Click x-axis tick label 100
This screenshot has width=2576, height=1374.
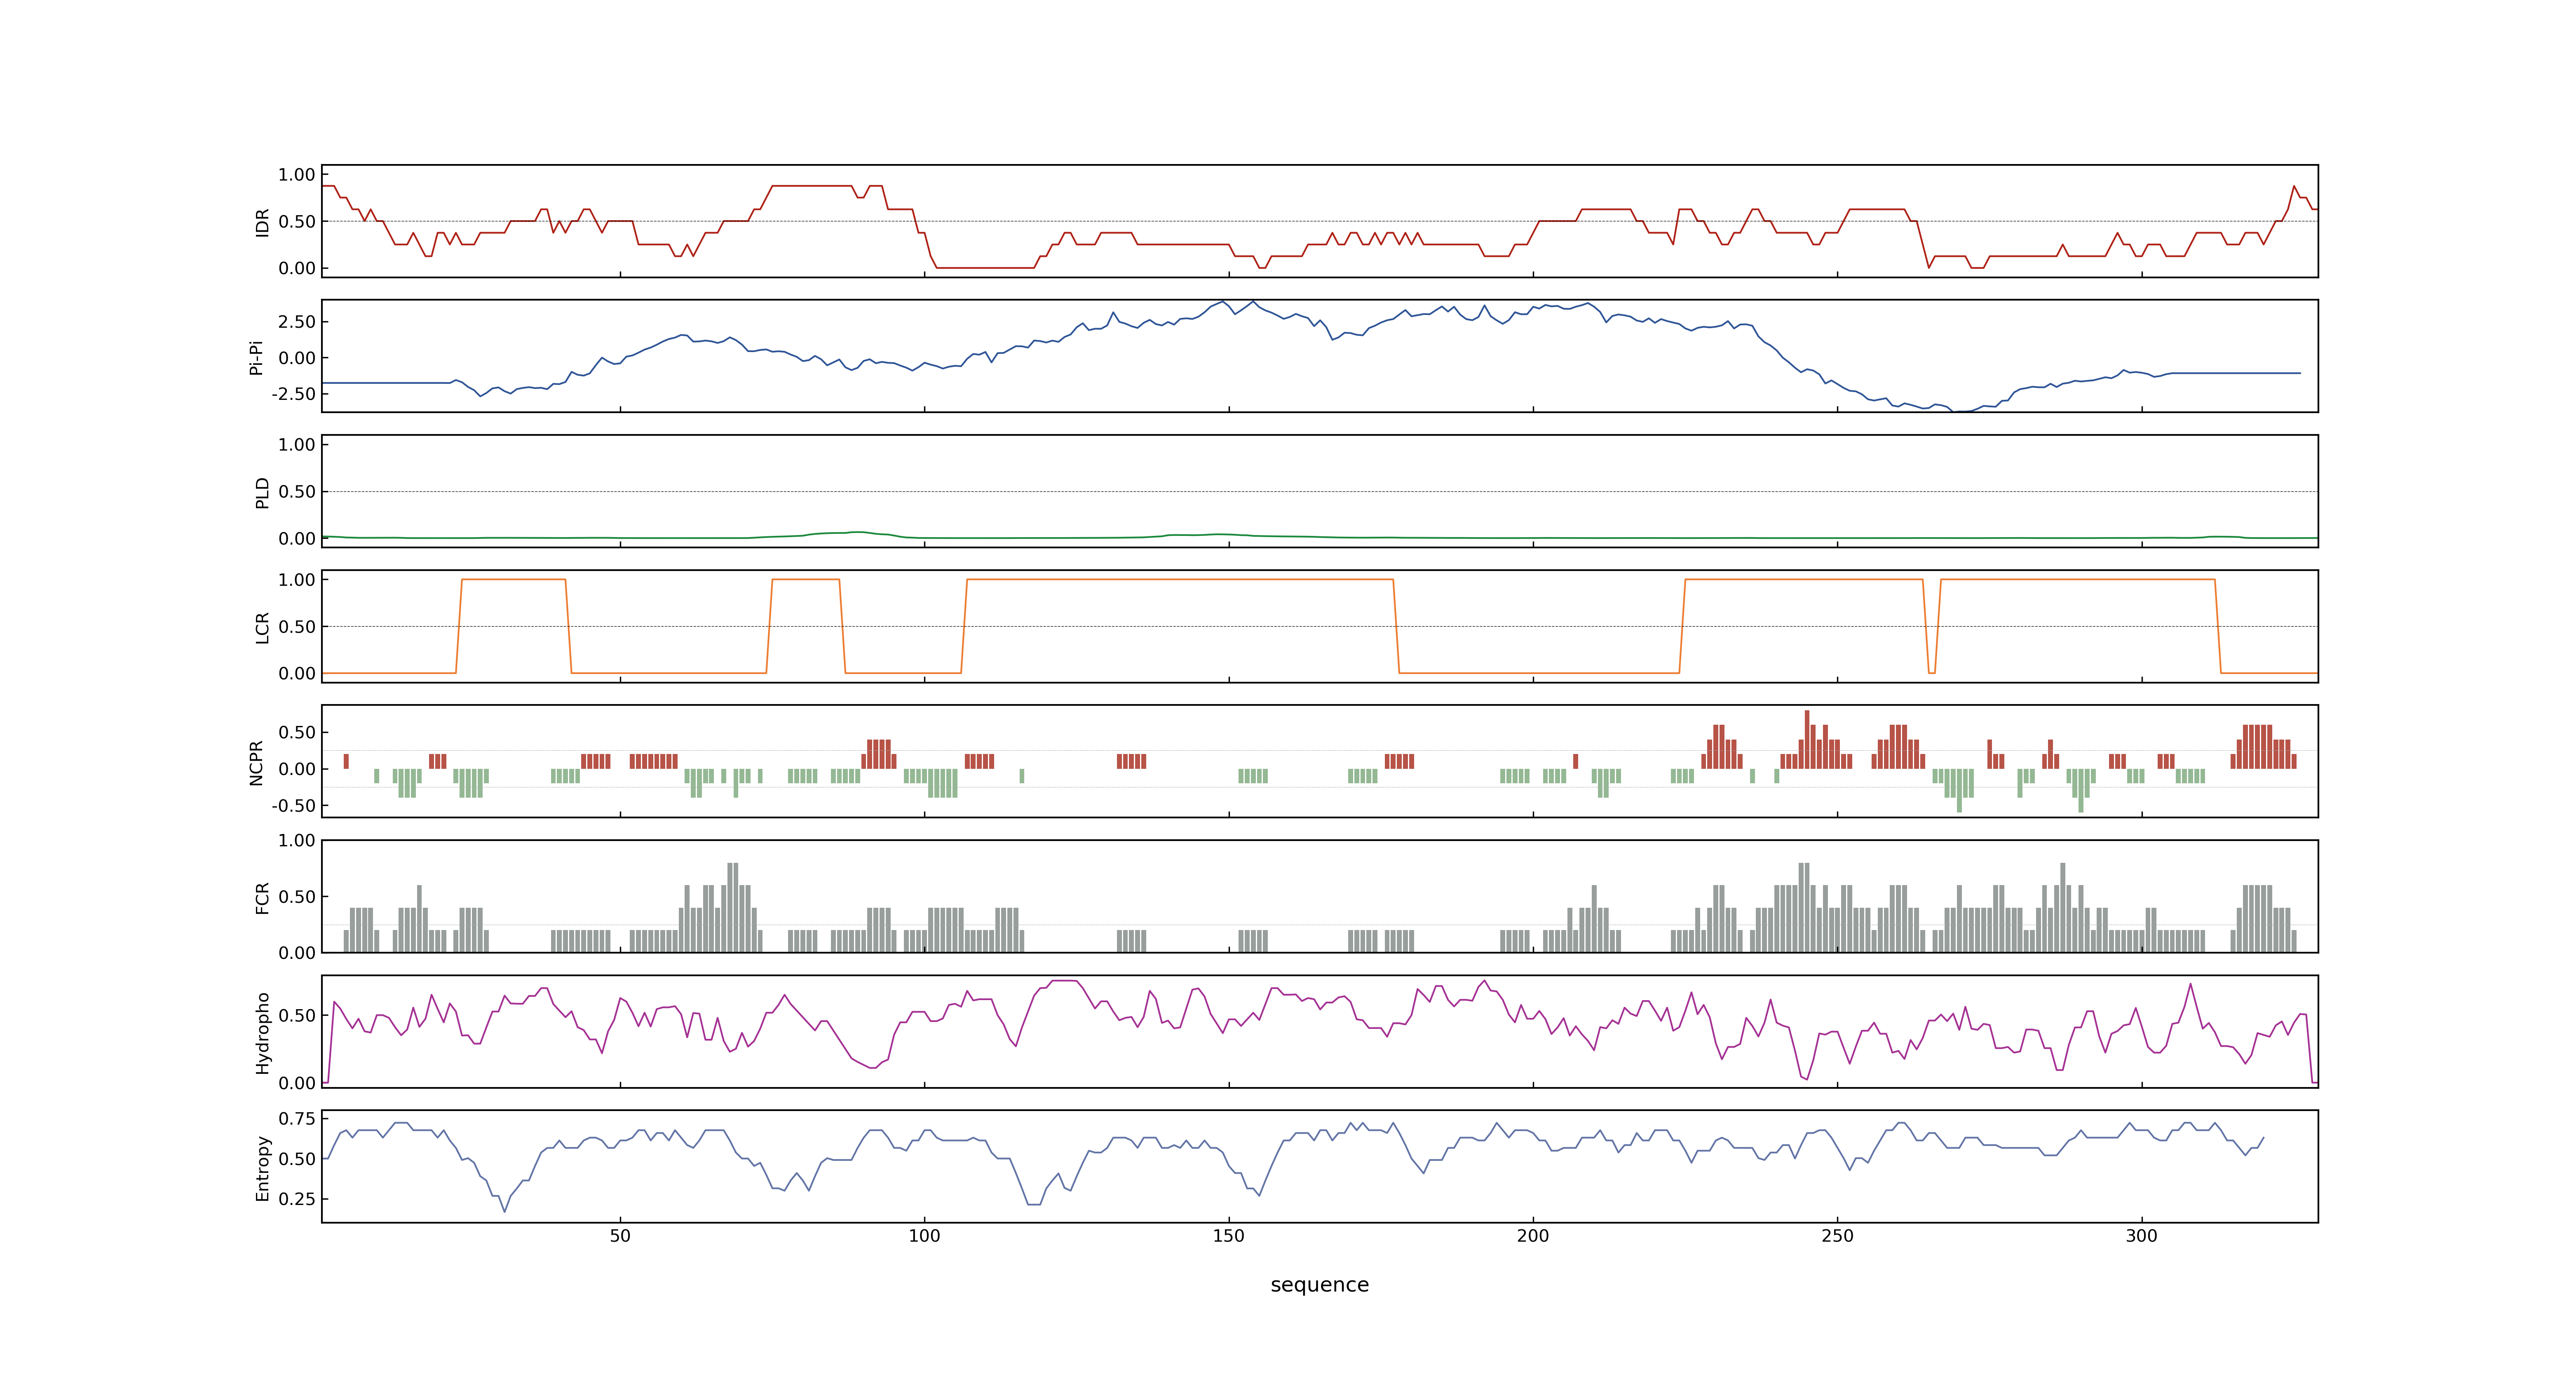click(924, 1236)
